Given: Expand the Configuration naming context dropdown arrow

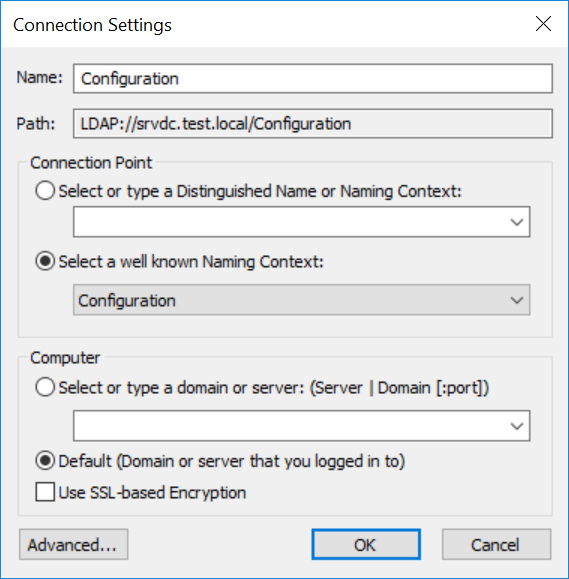Looking at the screenshot, I should coord(517,300).
